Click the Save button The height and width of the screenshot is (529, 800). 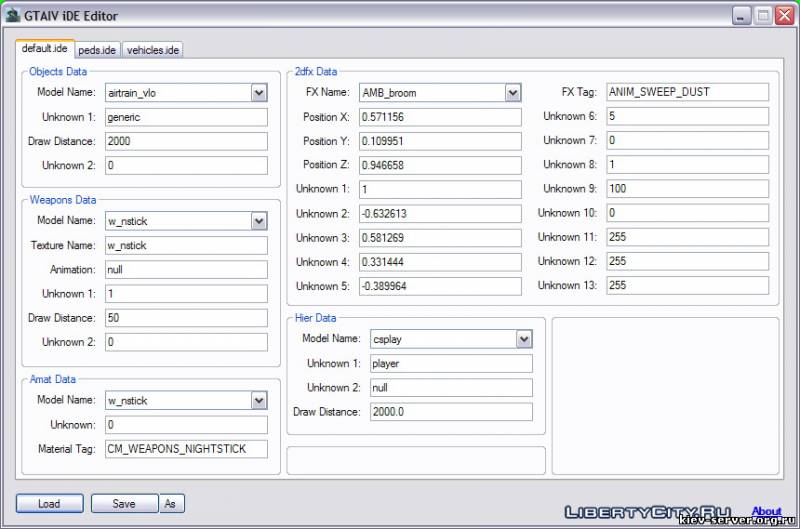[124, 504]
